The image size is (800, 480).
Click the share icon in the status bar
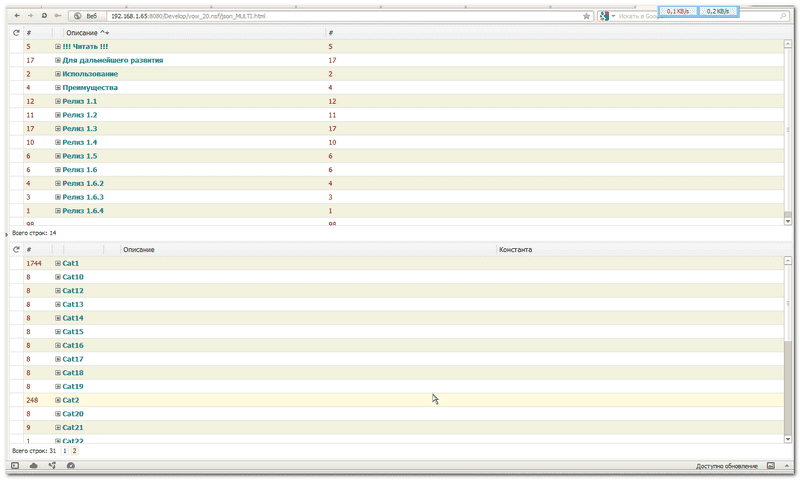pos(51,466)
